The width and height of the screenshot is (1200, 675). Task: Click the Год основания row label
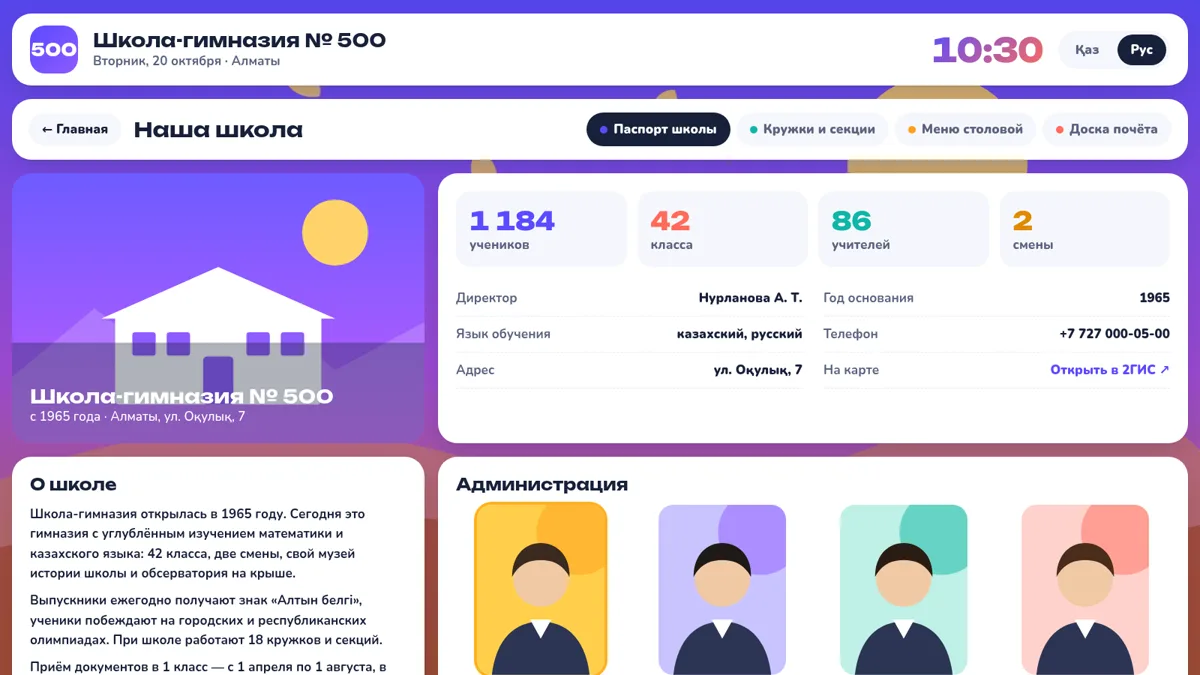(868, 298)
